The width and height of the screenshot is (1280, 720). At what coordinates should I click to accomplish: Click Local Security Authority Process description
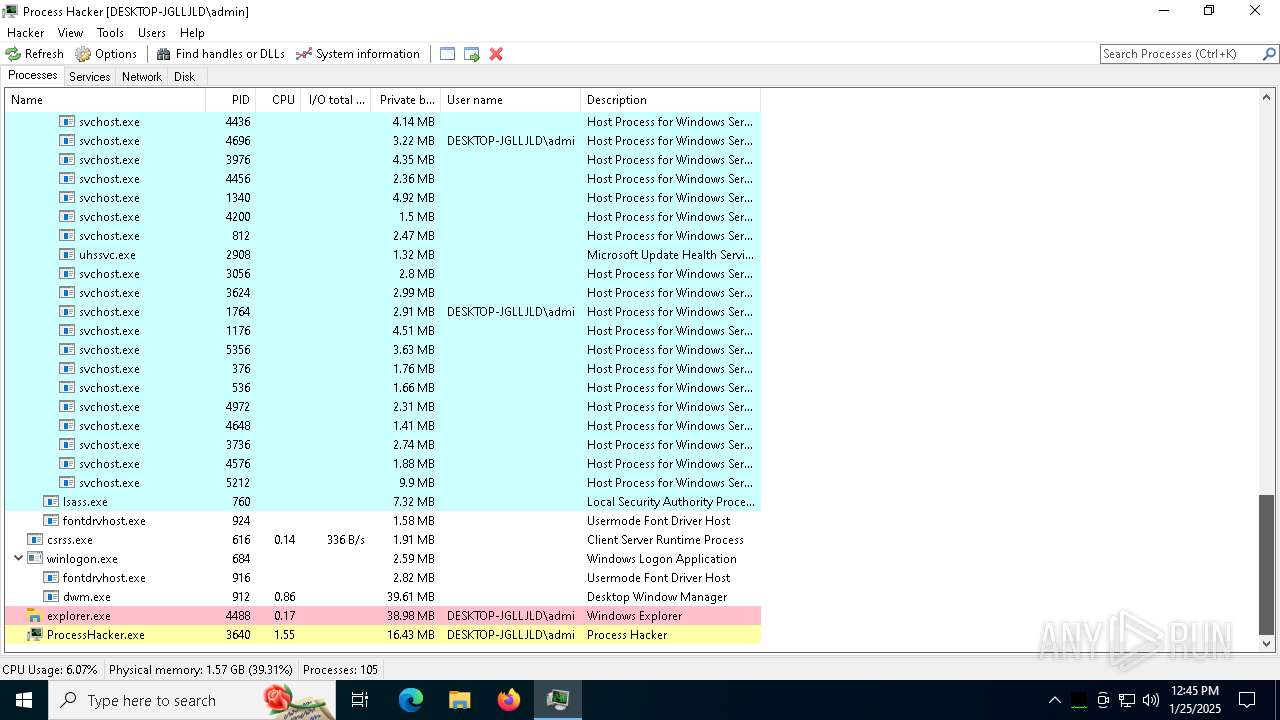pos(671,502)
